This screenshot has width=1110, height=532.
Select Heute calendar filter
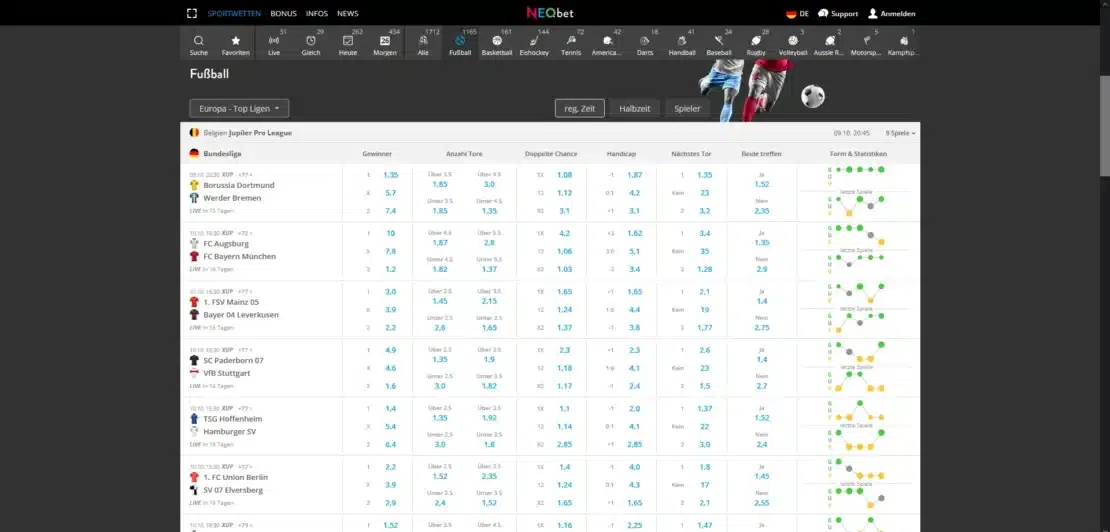click(x=348, y=41)
